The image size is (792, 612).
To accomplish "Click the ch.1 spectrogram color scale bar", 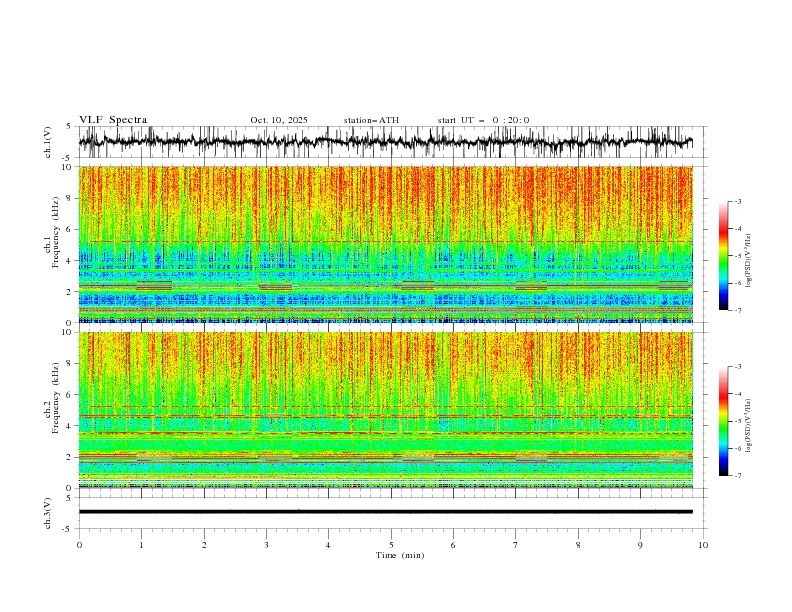I will point(724,256).
